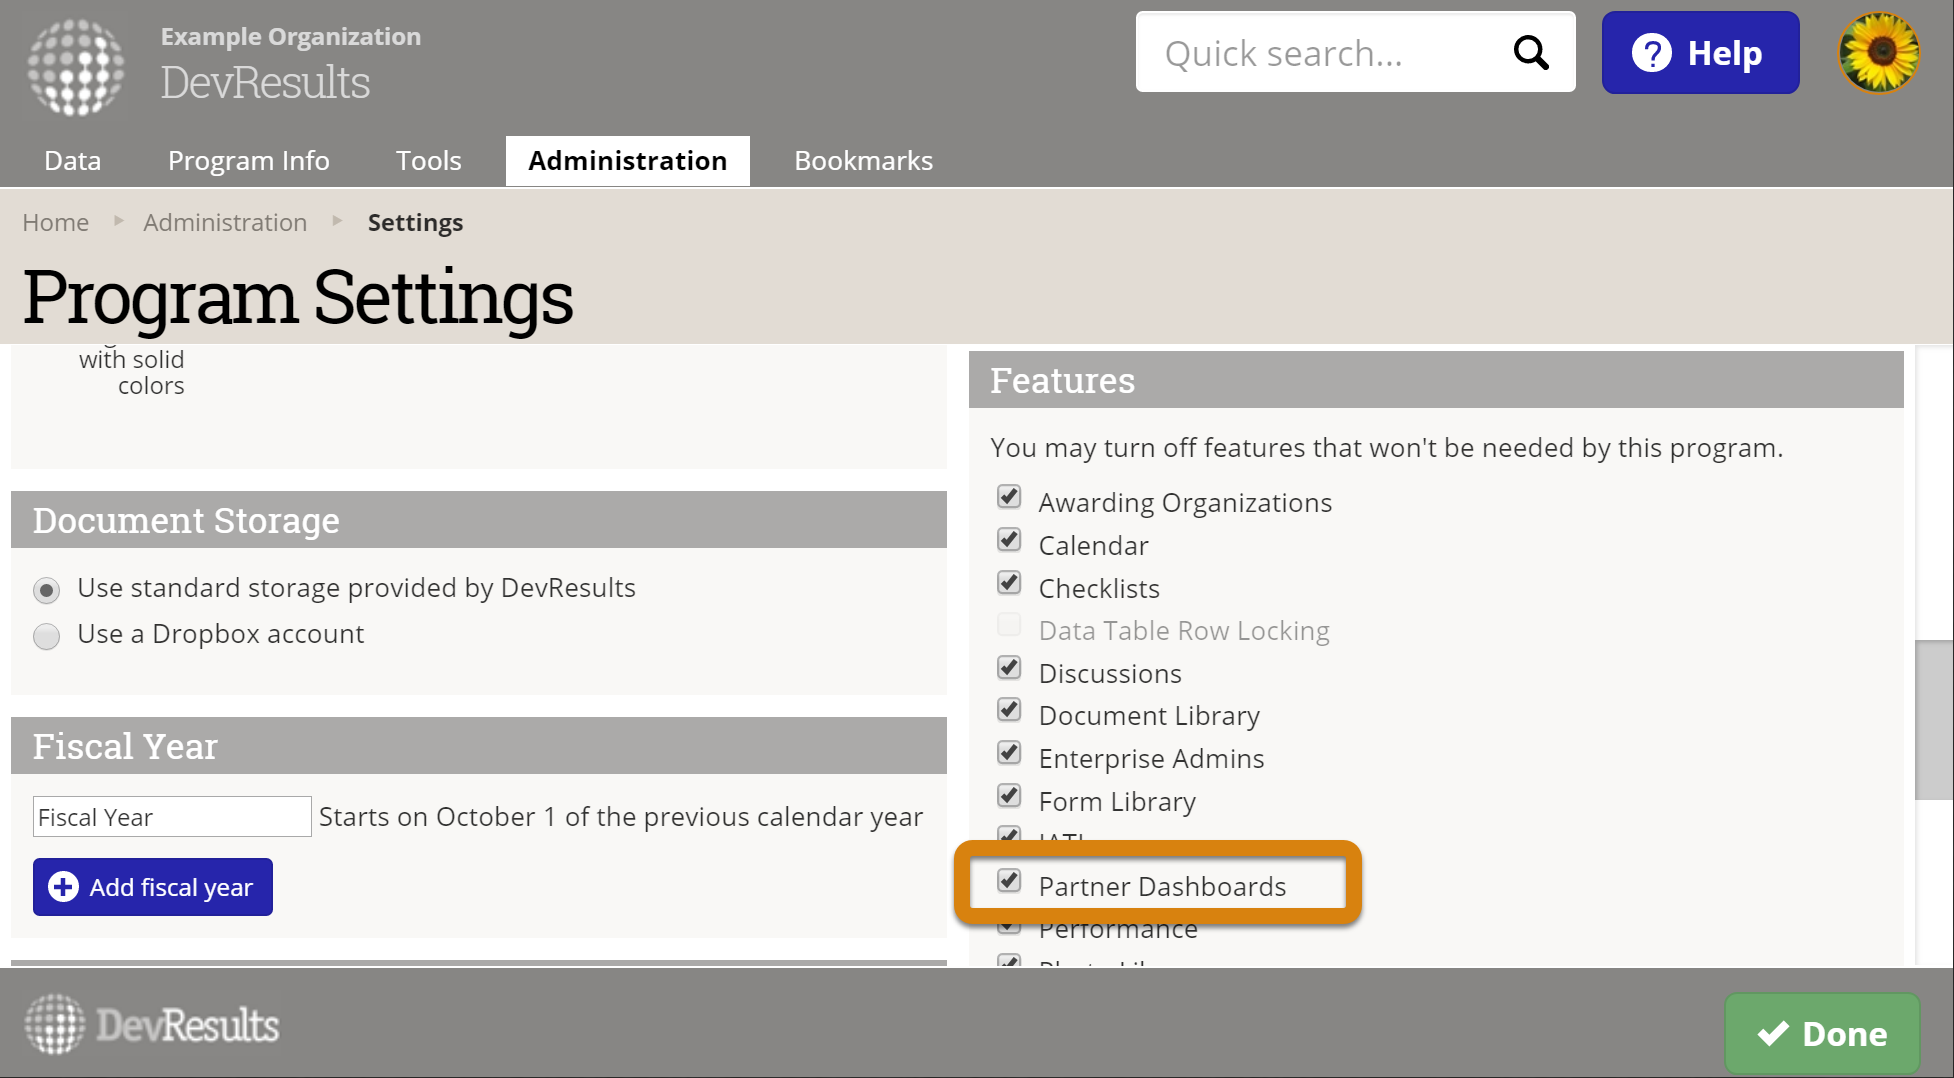Disable the Discussions feature checkbox
This screenshot has width=1954, height=1078.
tap(1009, 668)
